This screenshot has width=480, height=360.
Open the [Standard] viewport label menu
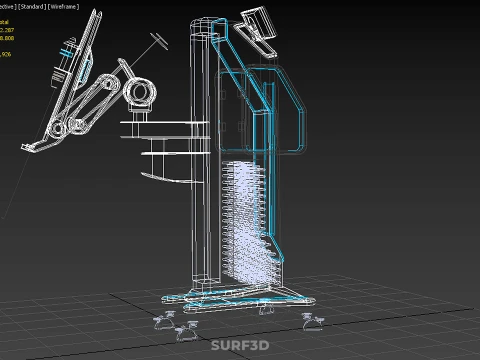pos(32,7)
